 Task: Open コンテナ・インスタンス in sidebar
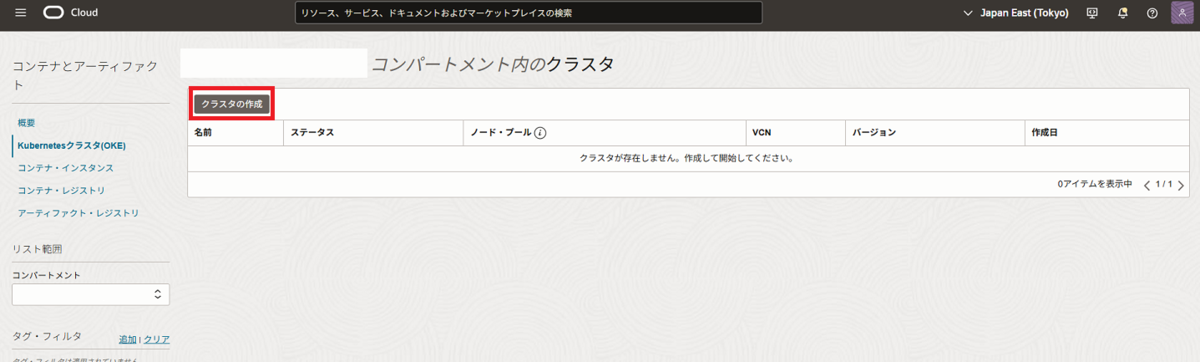pos(66,168)
